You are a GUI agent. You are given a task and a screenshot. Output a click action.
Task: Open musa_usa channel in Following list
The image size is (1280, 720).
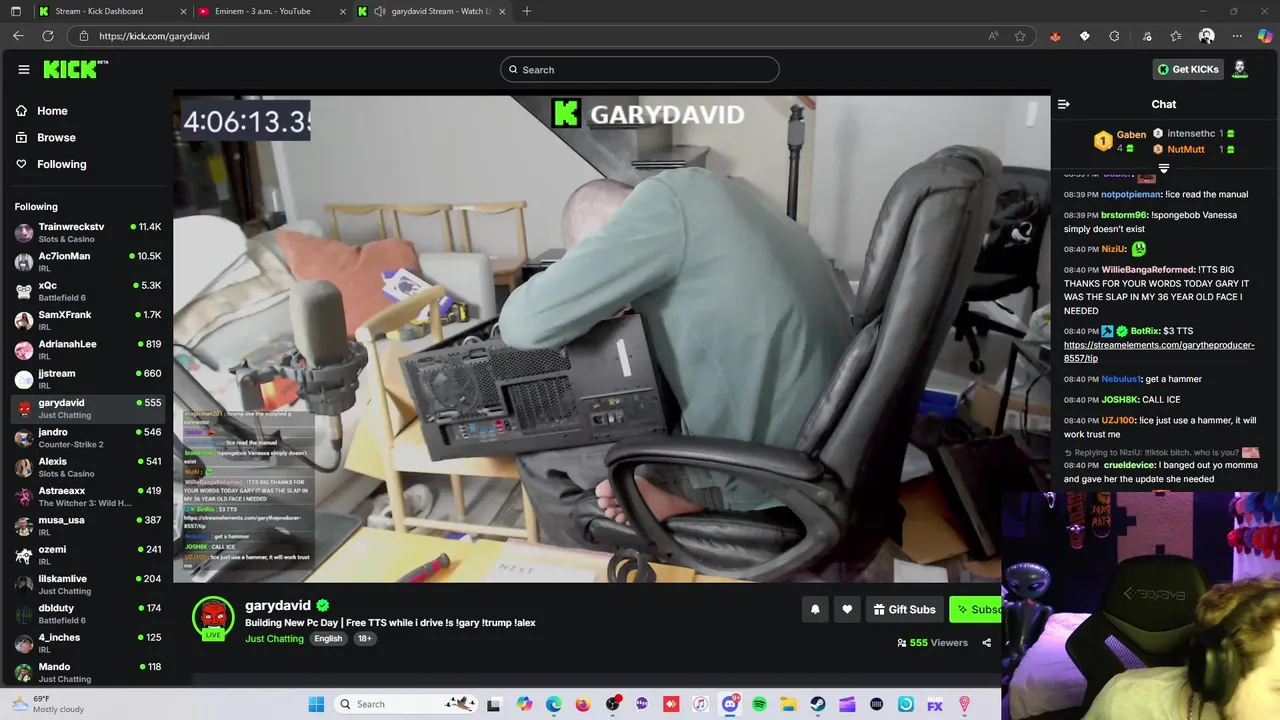coord(88,525)
